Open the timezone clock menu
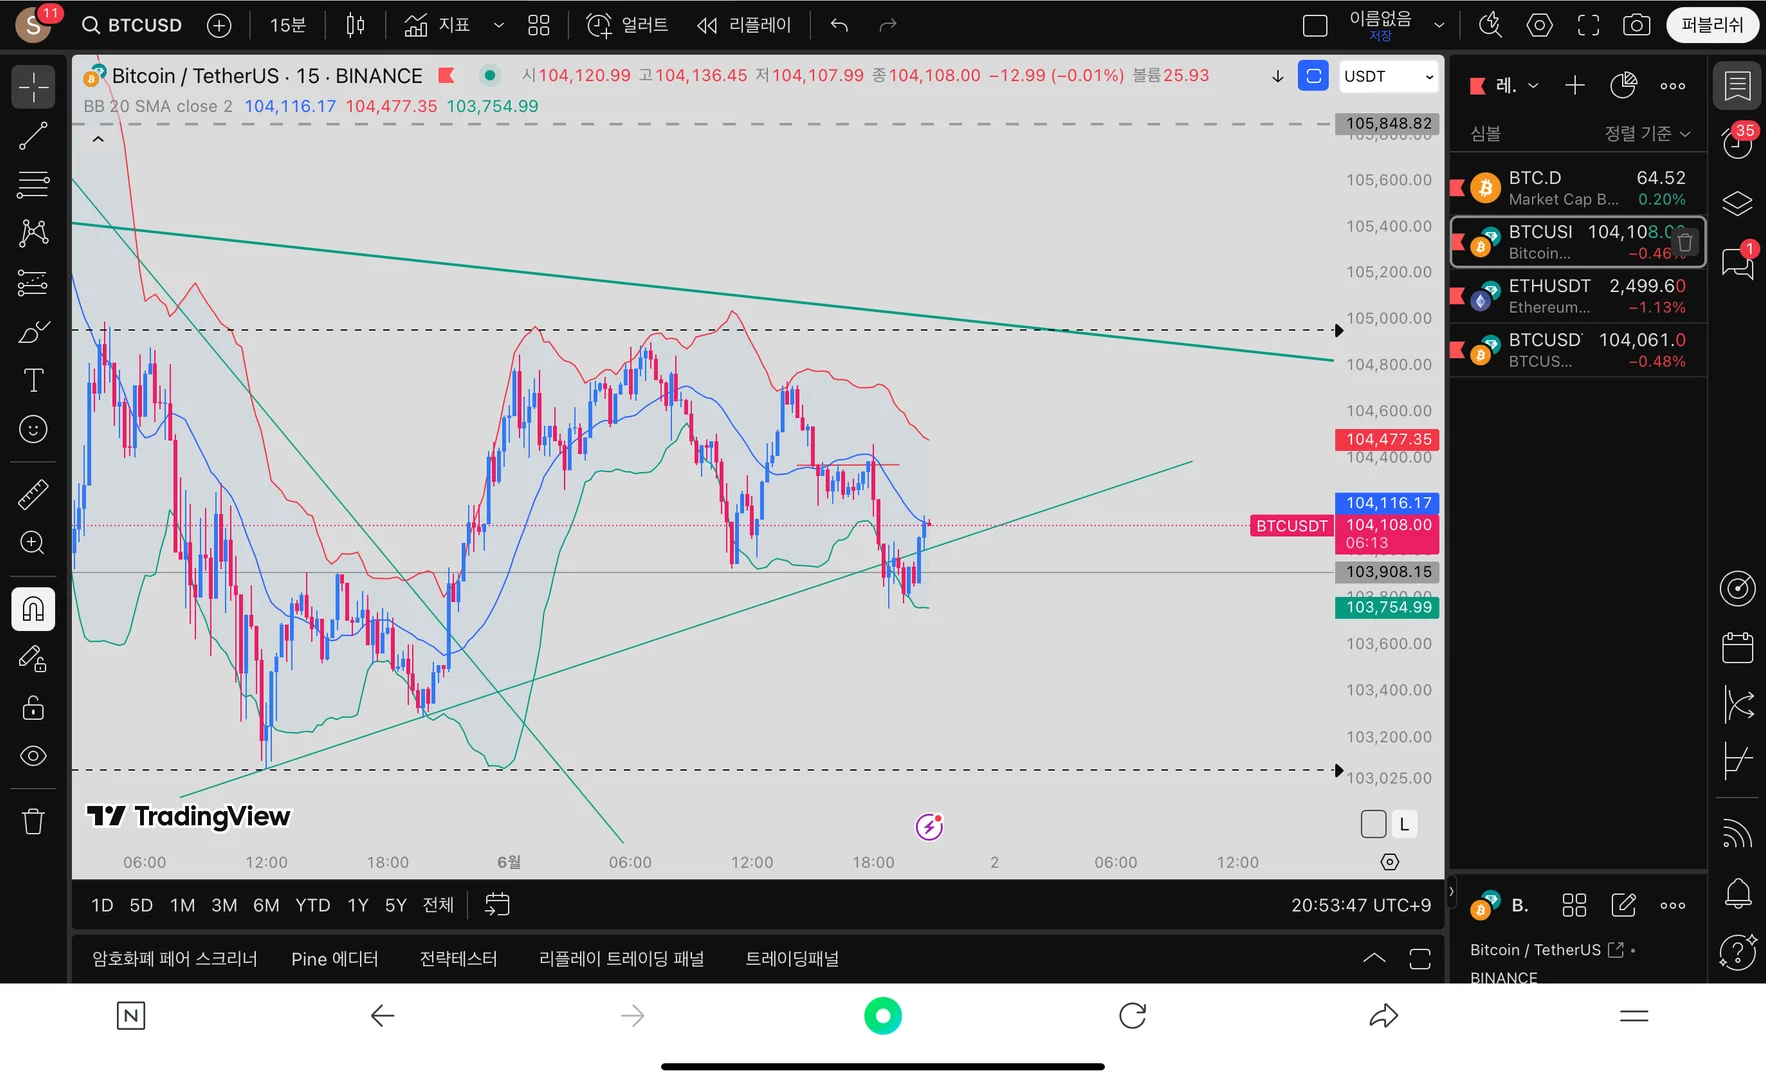The height and width of the screenshot is (1080, 1766). click(x=1360, y=905)
